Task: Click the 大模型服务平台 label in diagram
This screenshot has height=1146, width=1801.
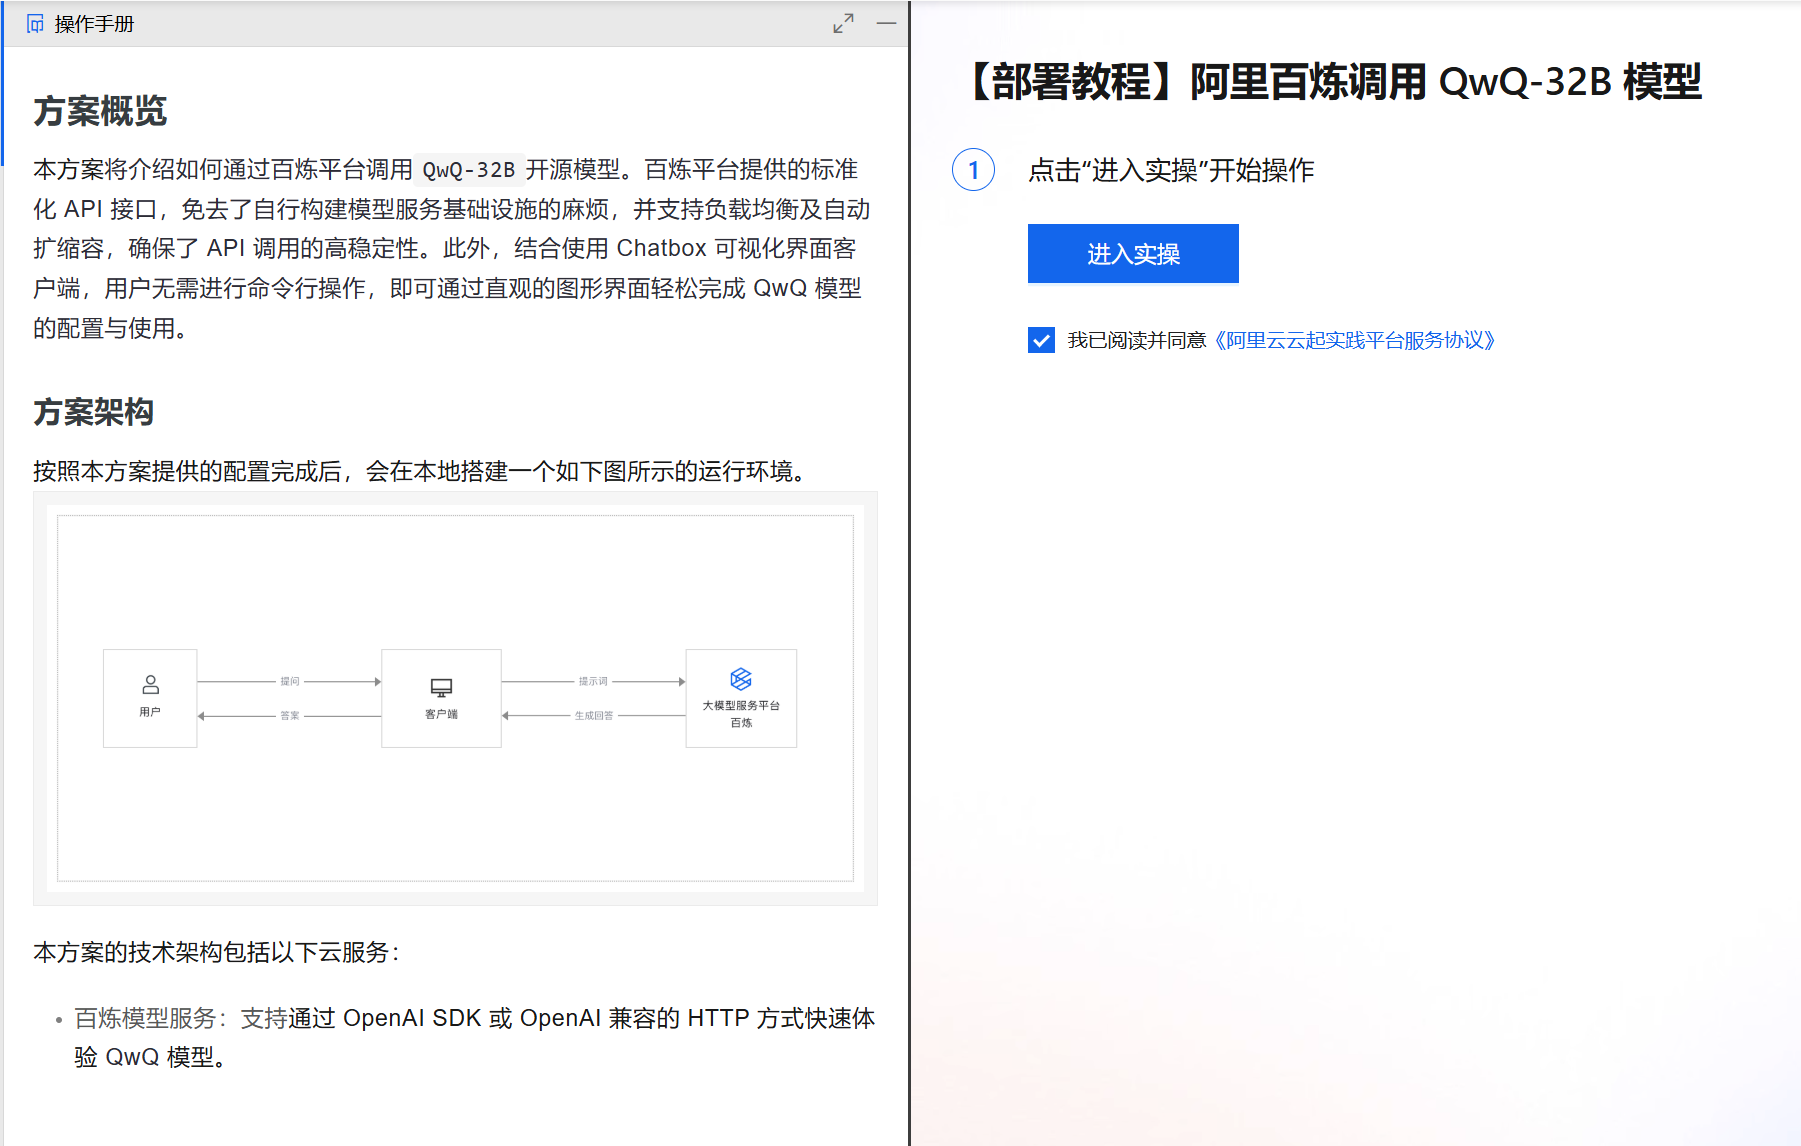Action: [741, 705]
